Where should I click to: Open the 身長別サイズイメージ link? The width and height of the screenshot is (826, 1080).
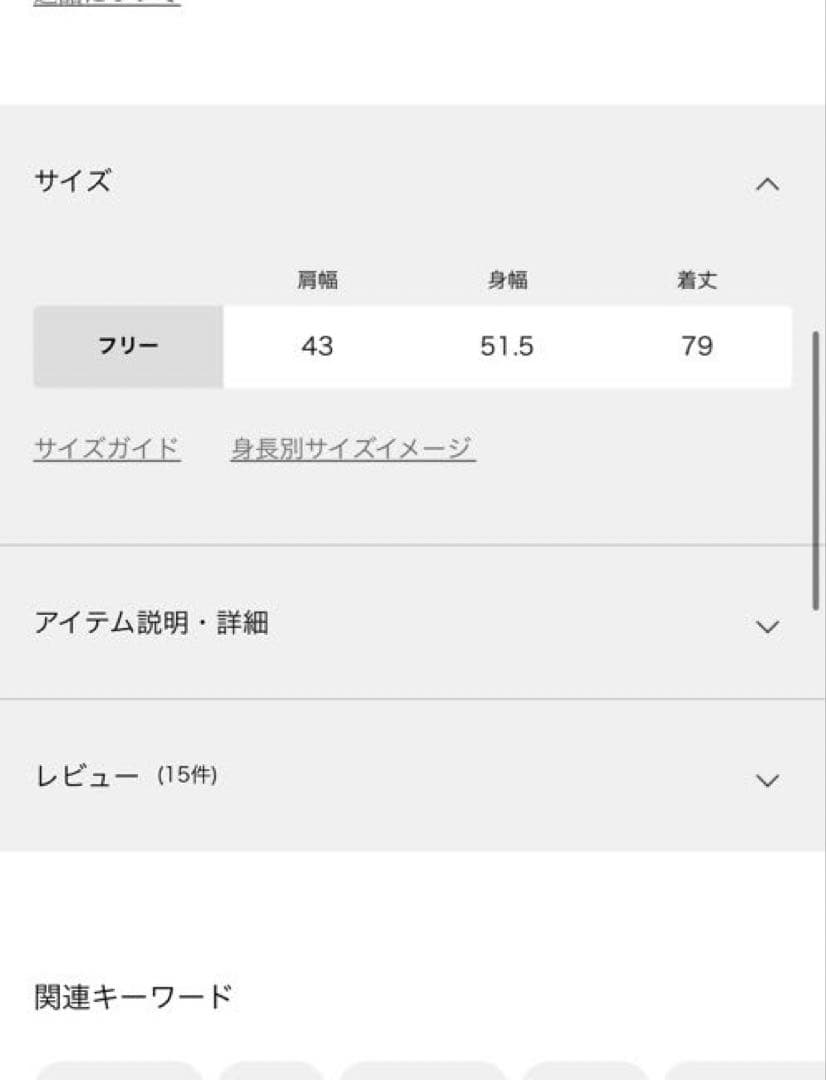tap(355, 448)
